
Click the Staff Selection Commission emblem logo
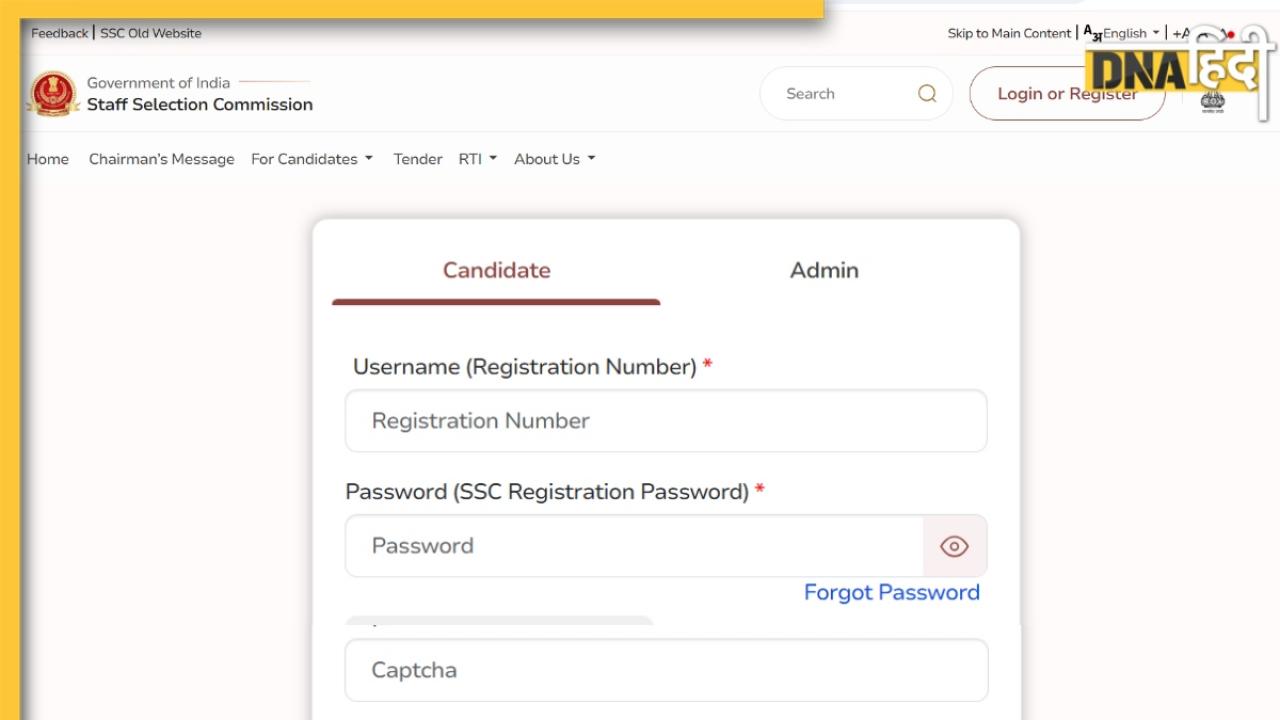click(x=53, y=94)
